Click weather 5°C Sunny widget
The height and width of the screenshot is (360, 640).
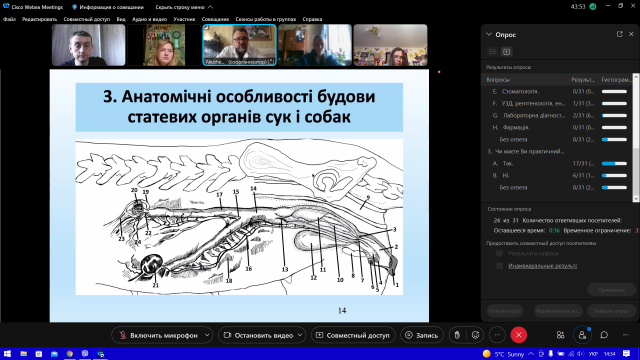[503, 354]
